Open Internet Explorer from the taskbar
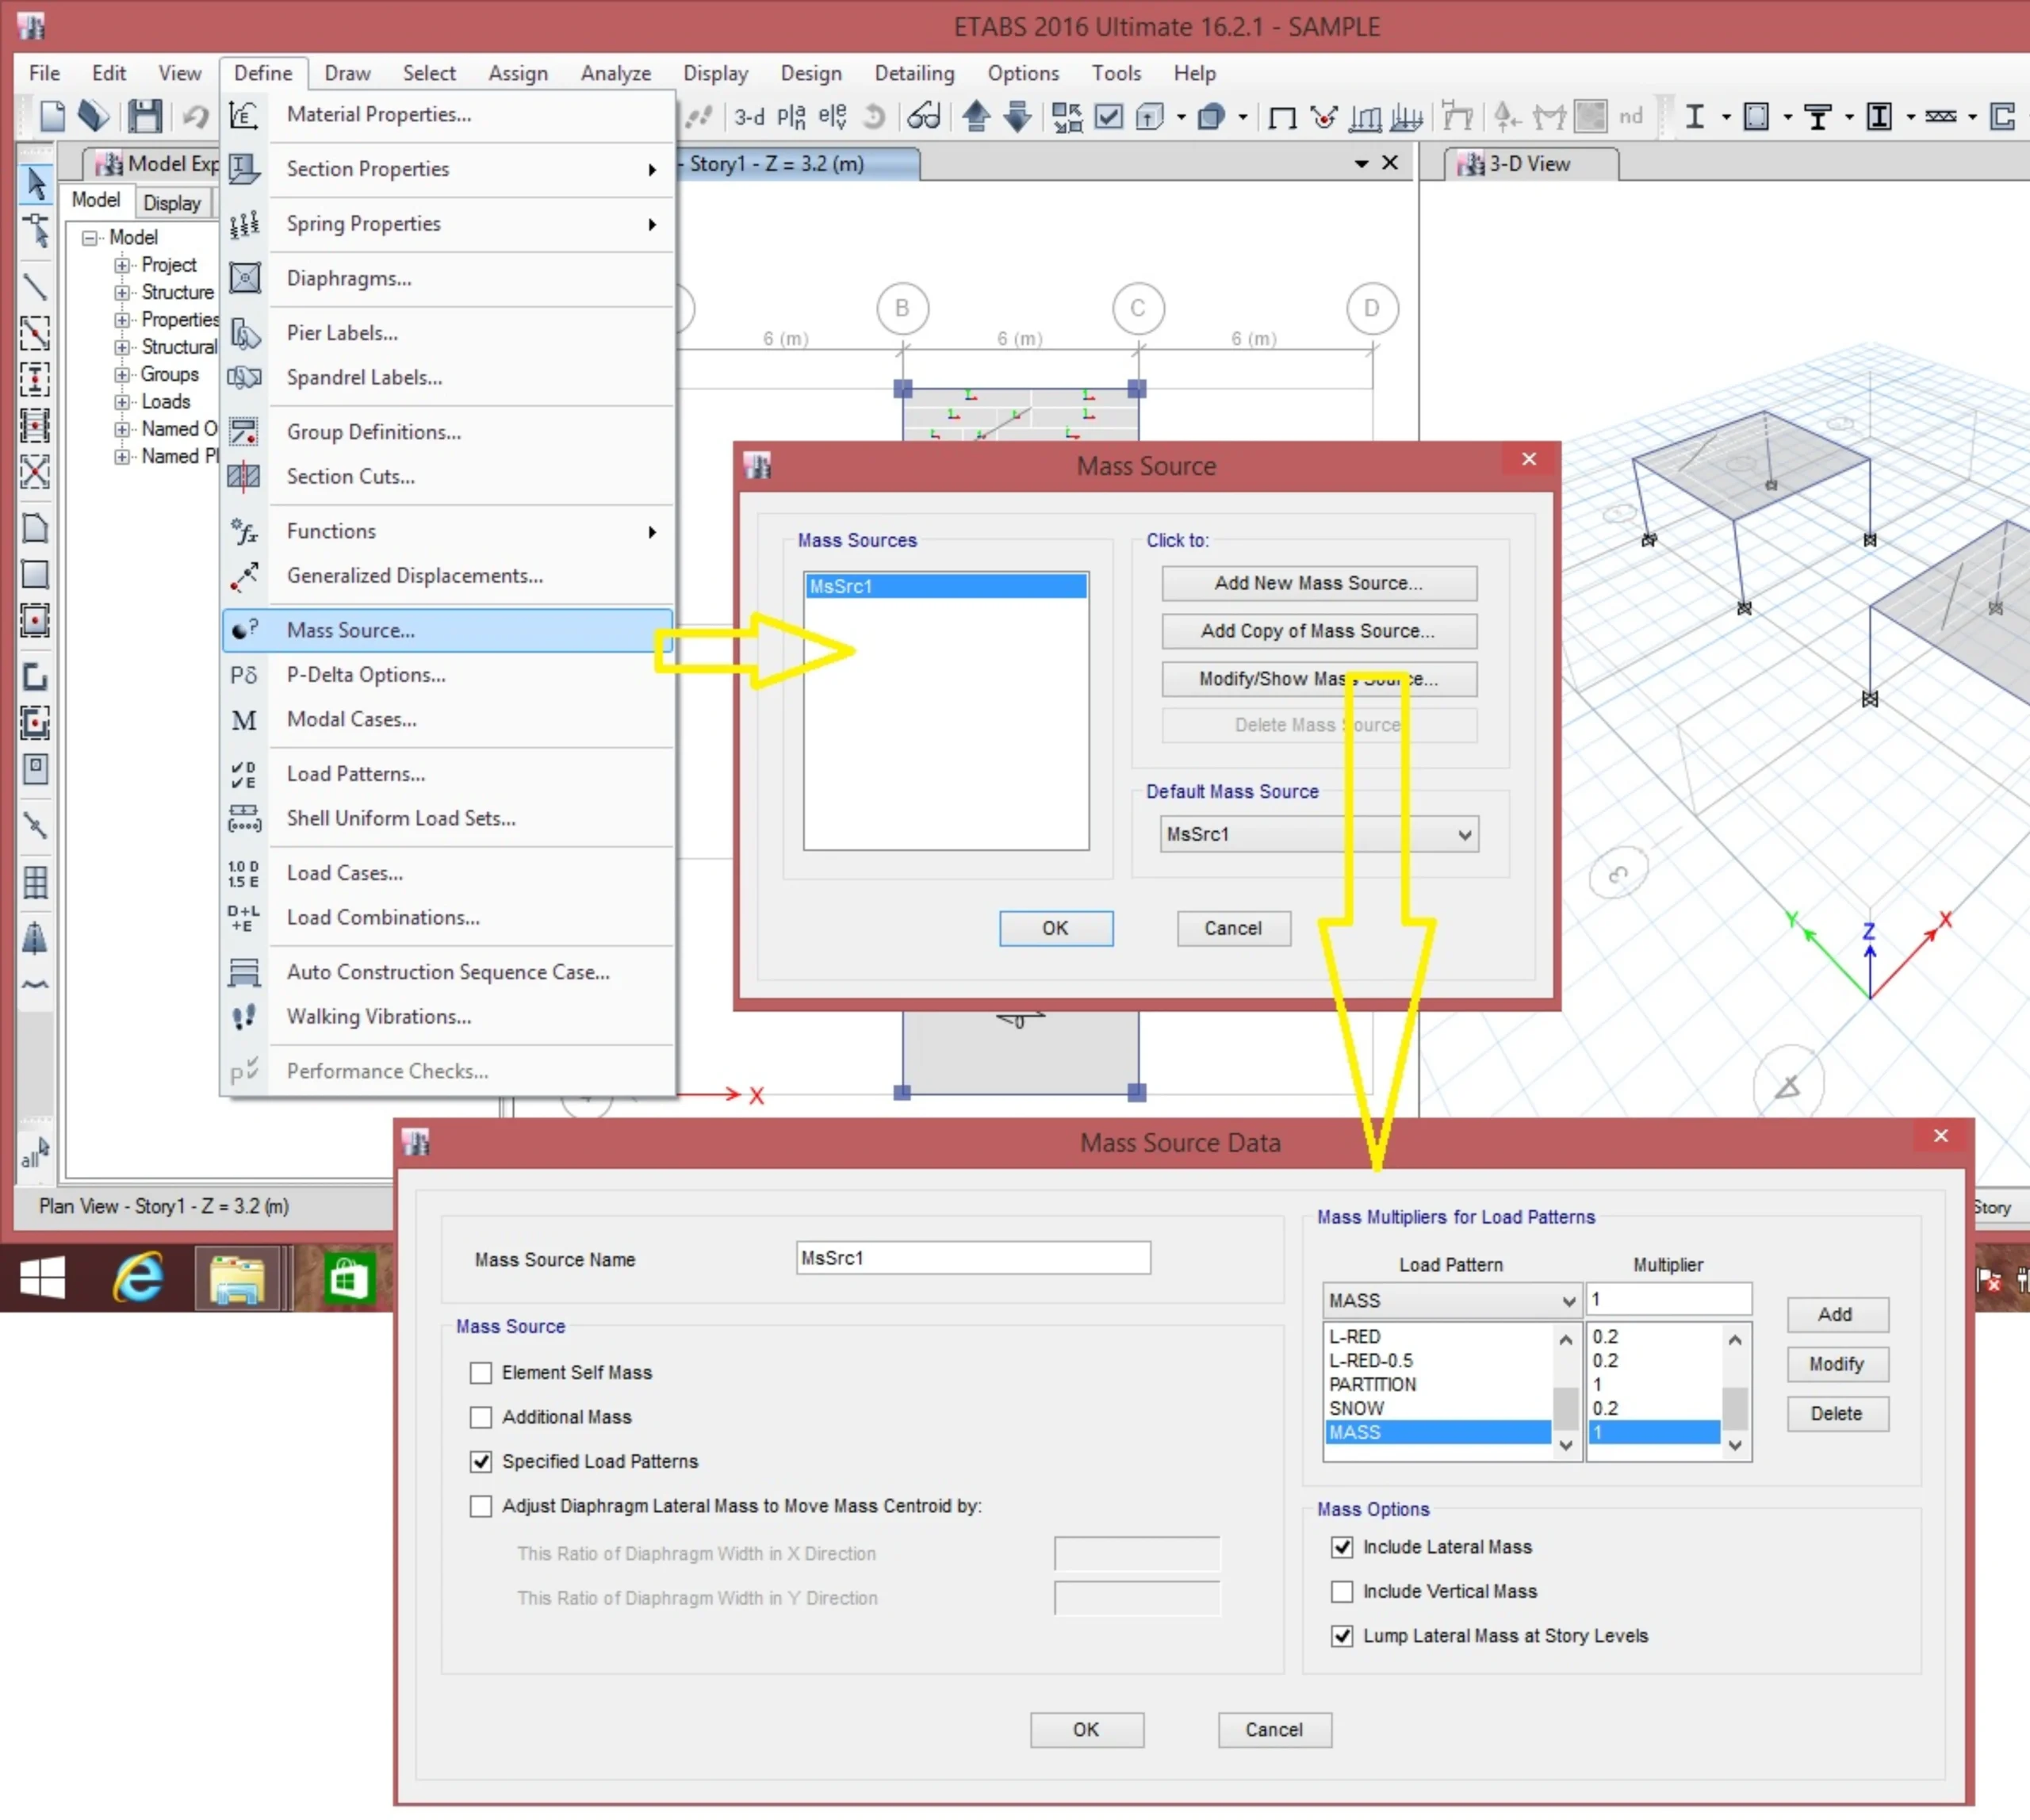2030x1820 pixels. click(138, 1277)
